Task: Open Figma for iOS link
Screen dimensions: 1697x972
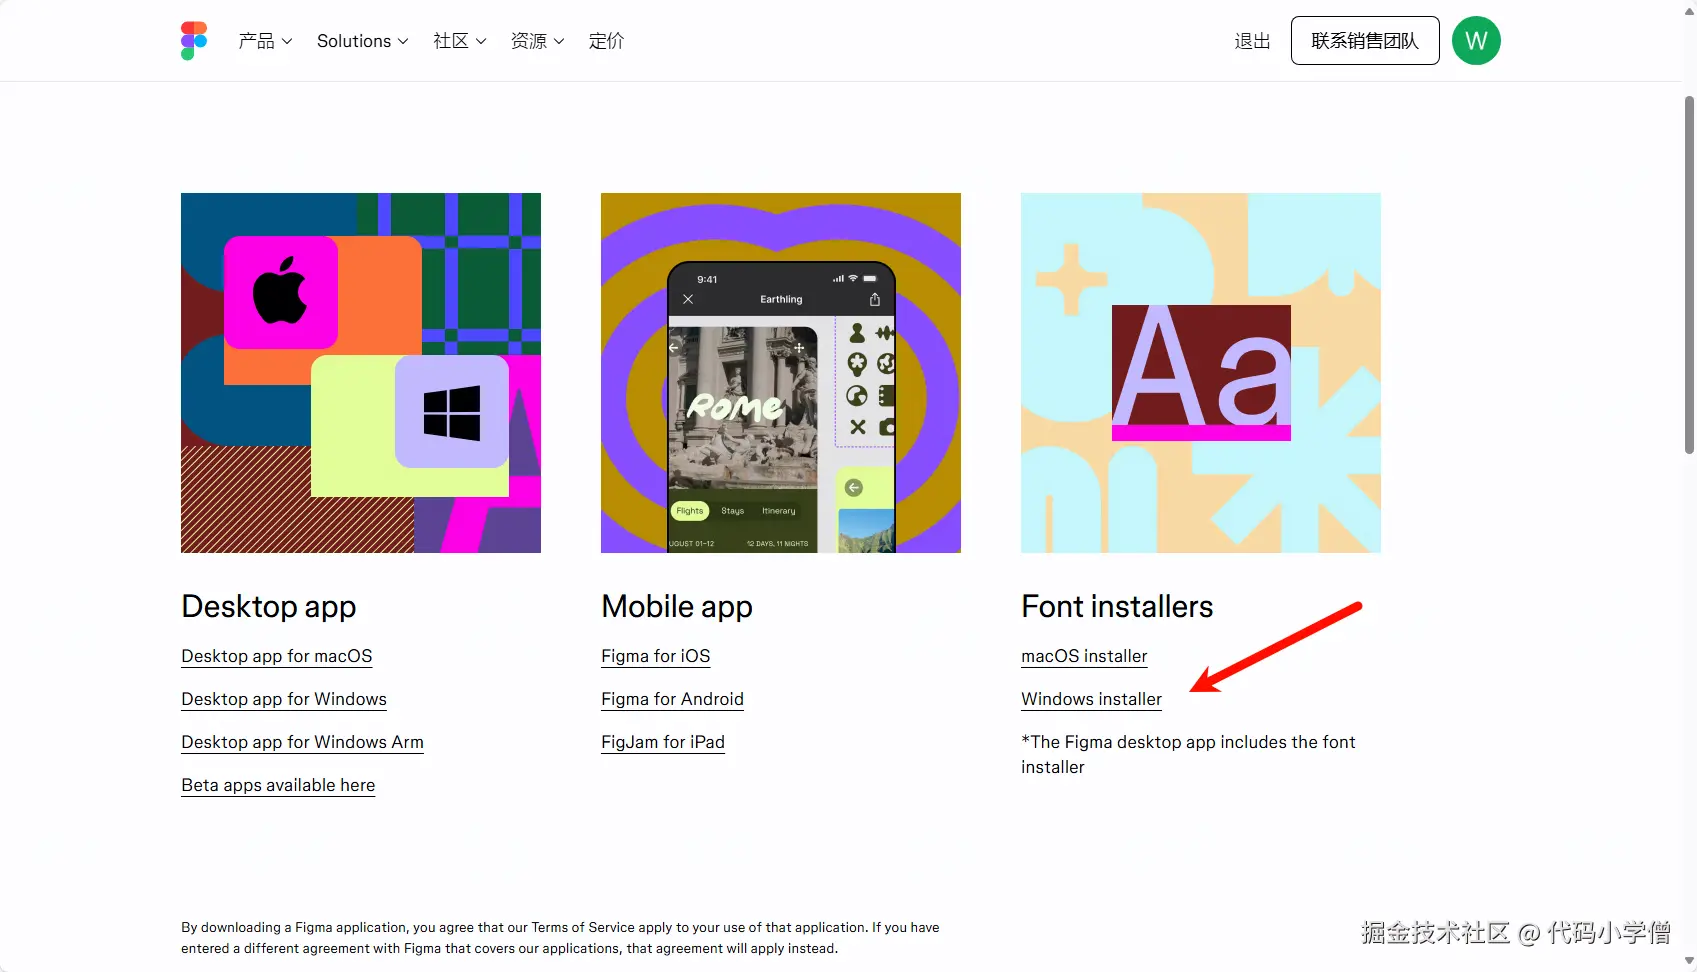Action: [656, 656]
